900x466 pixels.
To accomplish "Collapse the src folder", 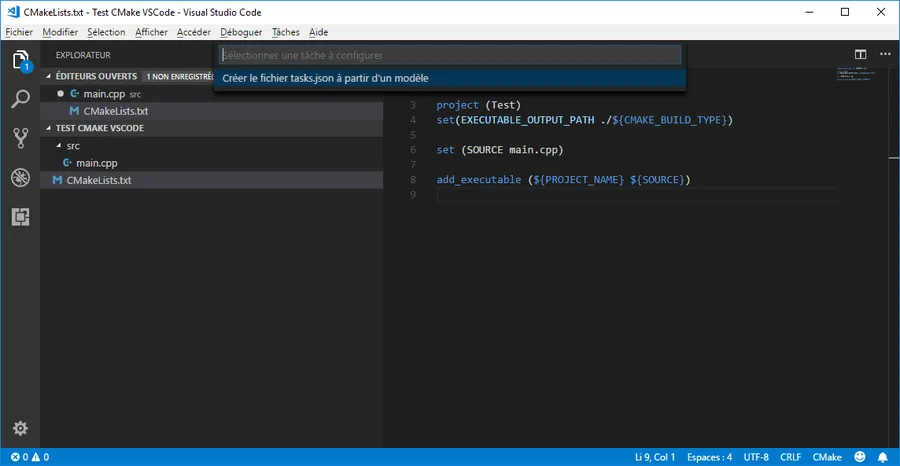I will coord(59,146).
